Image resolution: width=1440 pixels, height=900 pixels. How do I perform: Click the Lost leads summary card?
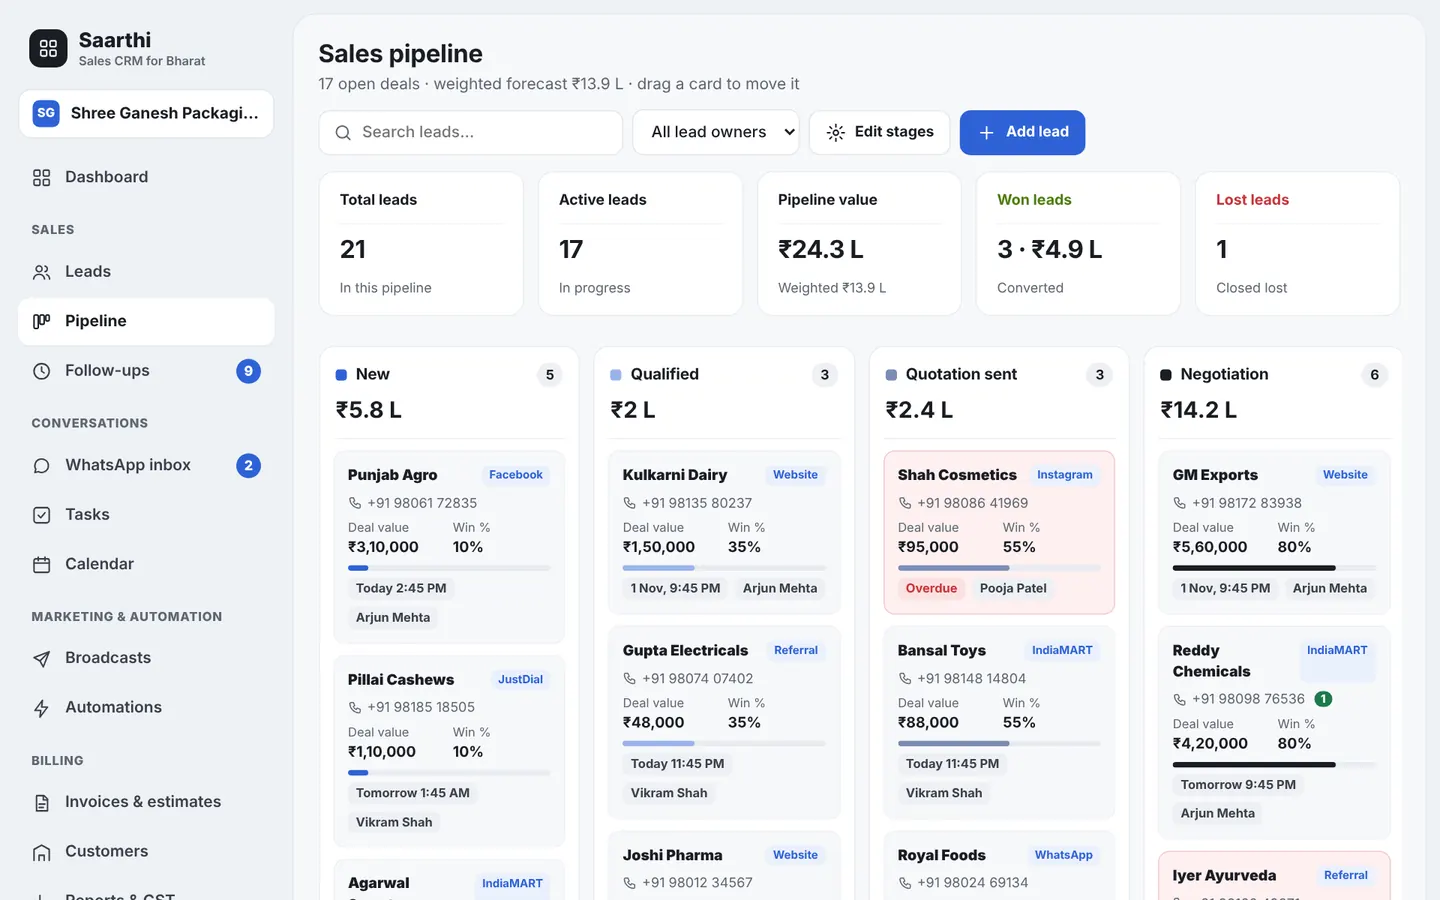coord(1297,244)
